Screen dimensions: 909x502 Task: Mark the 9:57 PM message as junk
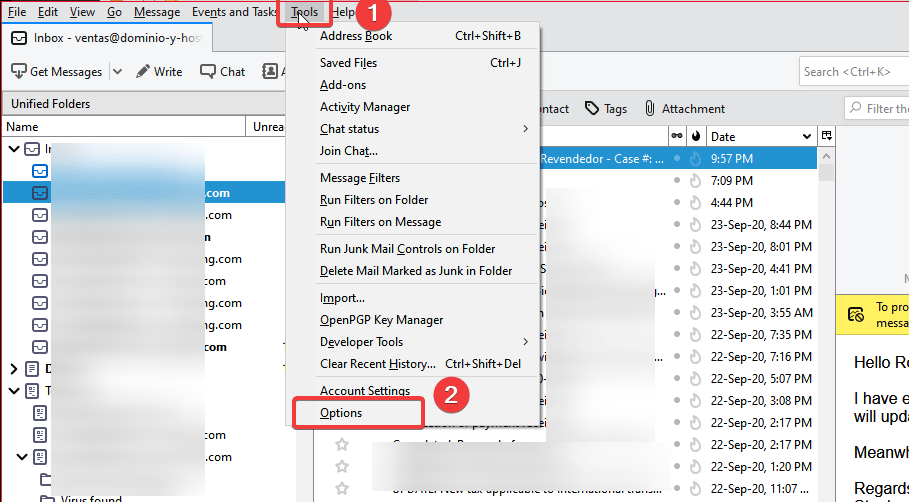point(697,158)
